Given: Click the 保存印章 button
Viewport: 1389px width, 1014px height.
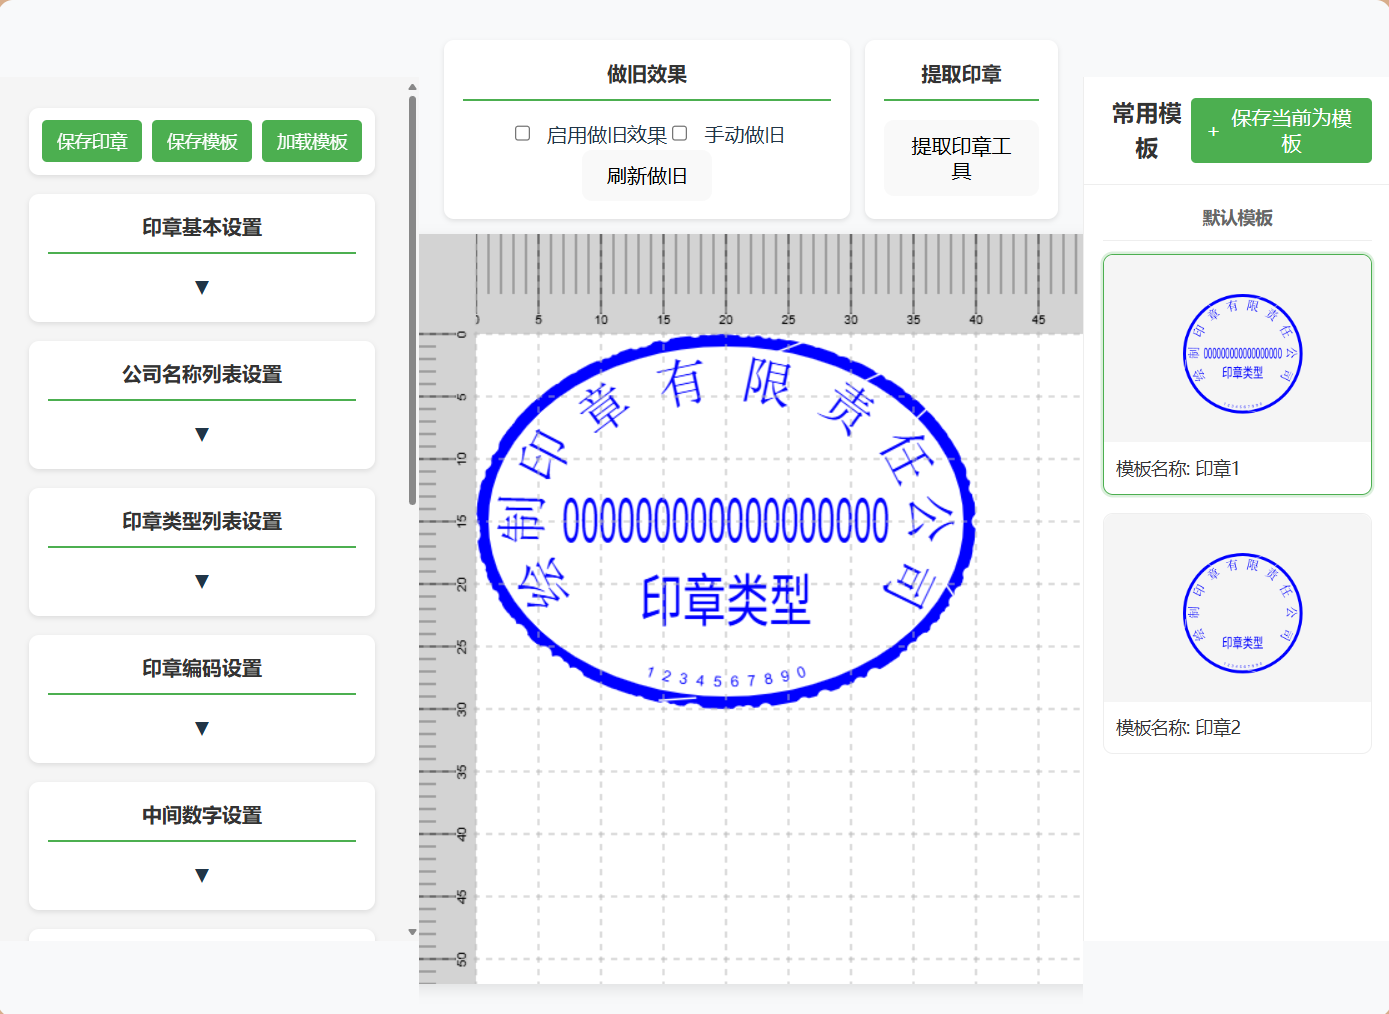Looking at the screenshot, I should 91,141.
